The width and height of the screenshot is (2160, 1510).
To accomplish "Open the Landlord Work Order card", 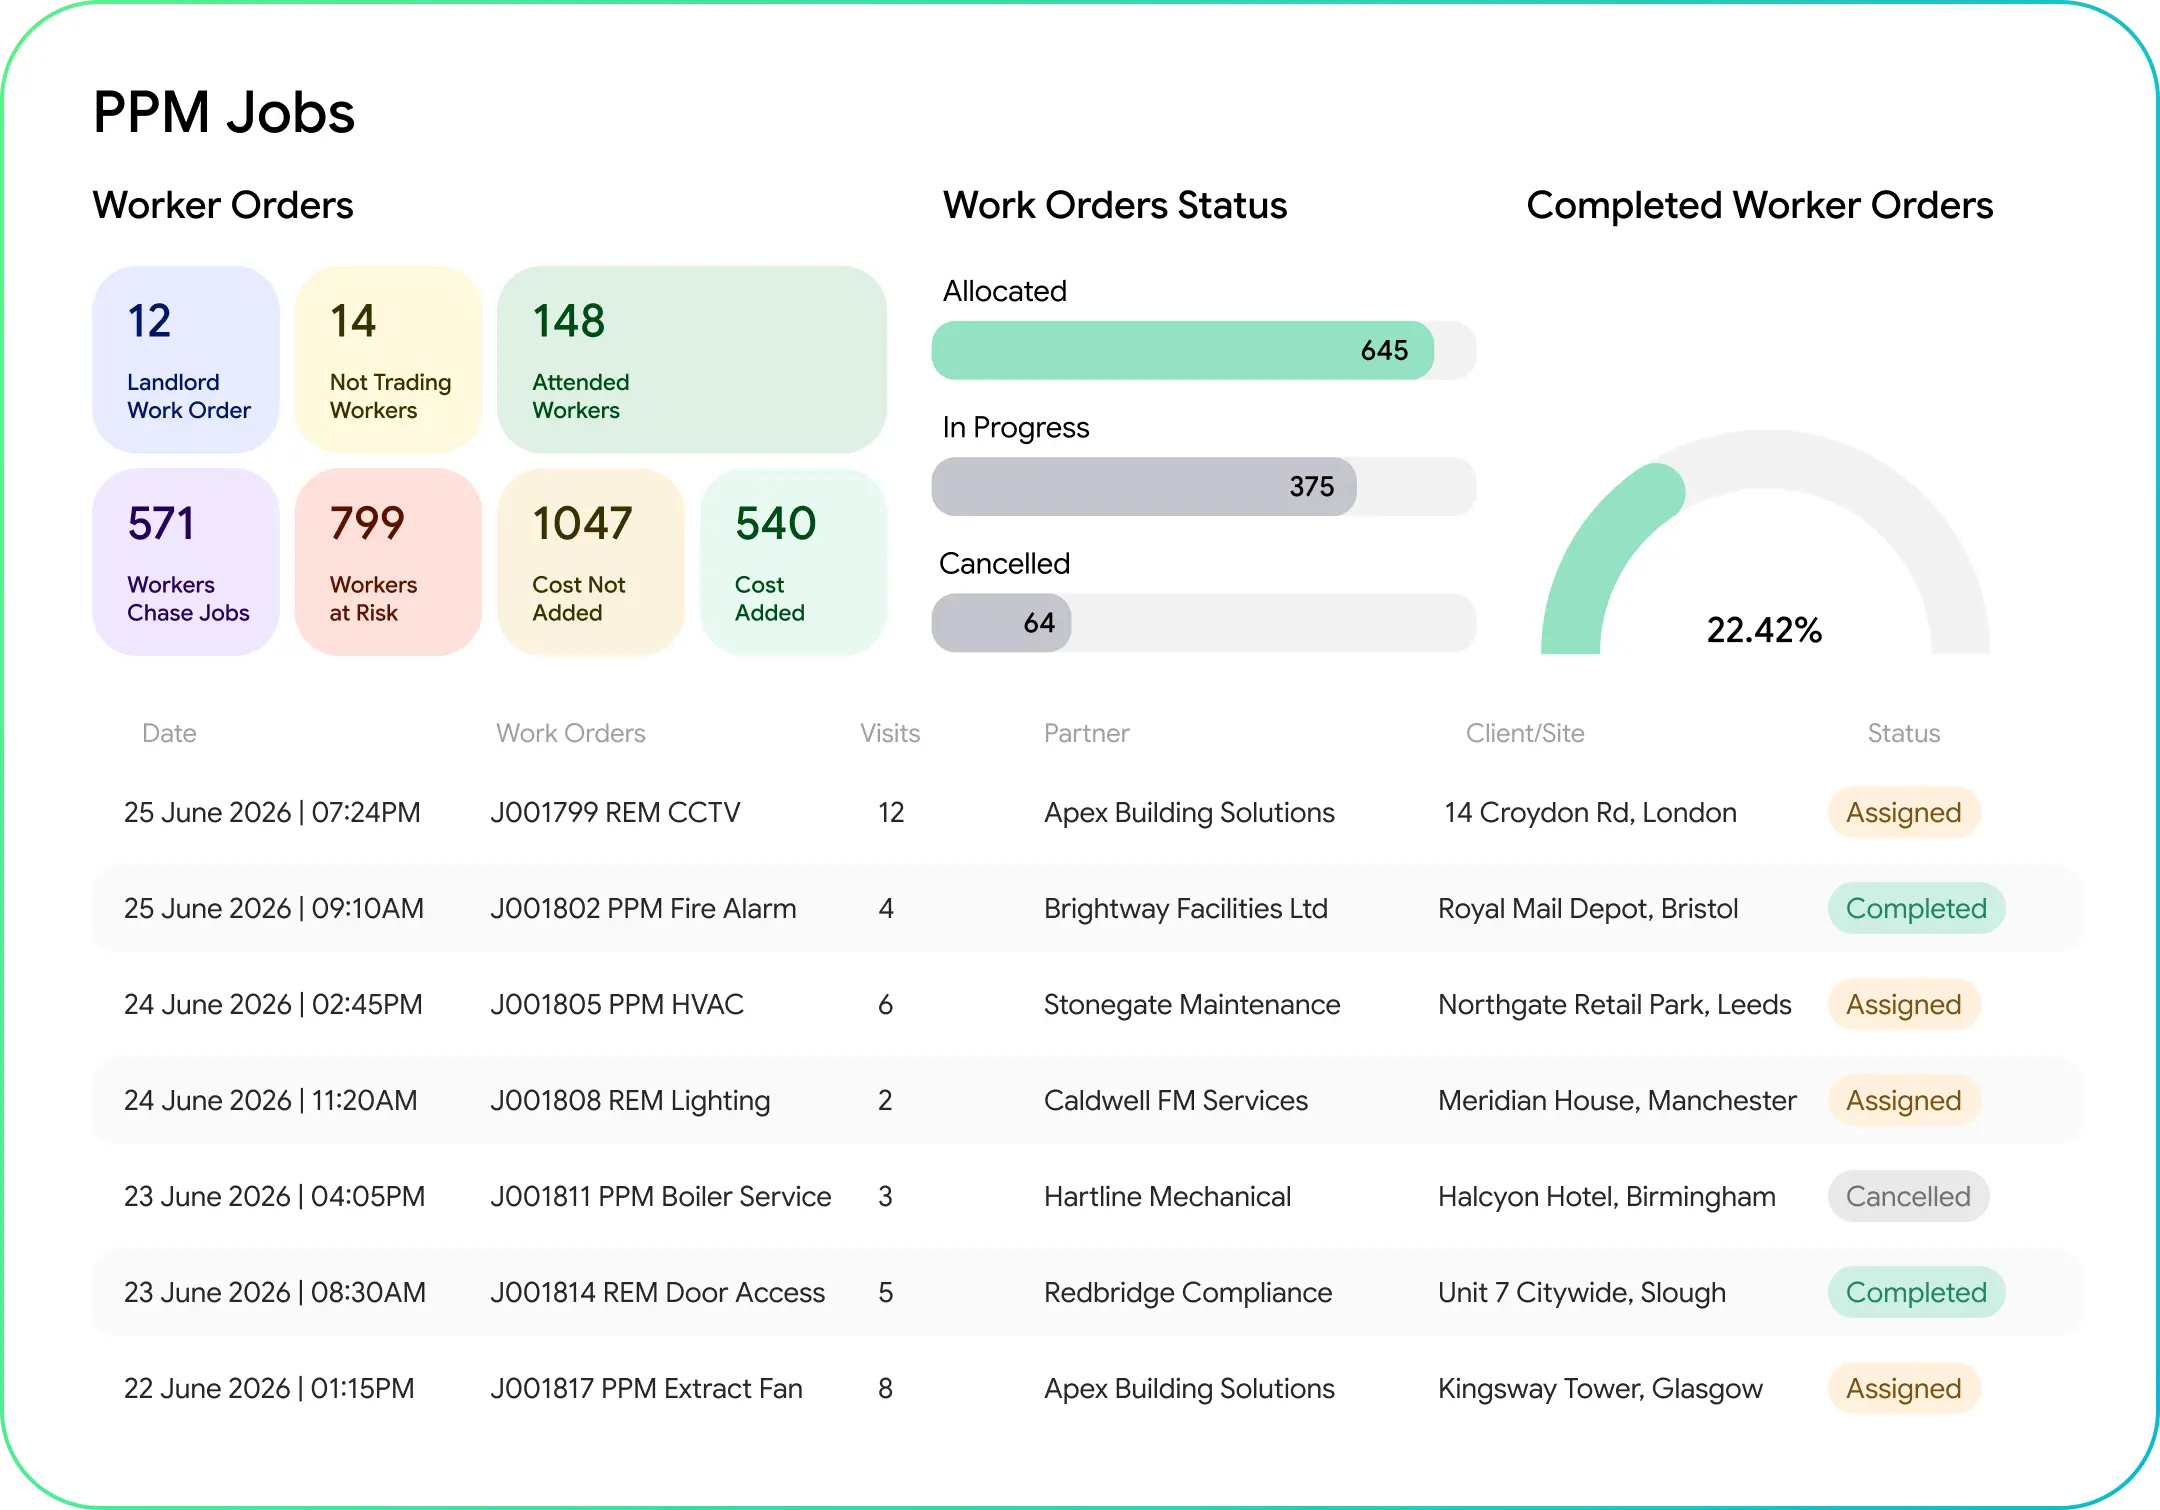I will pyautogui.click(x=186, y=359).
